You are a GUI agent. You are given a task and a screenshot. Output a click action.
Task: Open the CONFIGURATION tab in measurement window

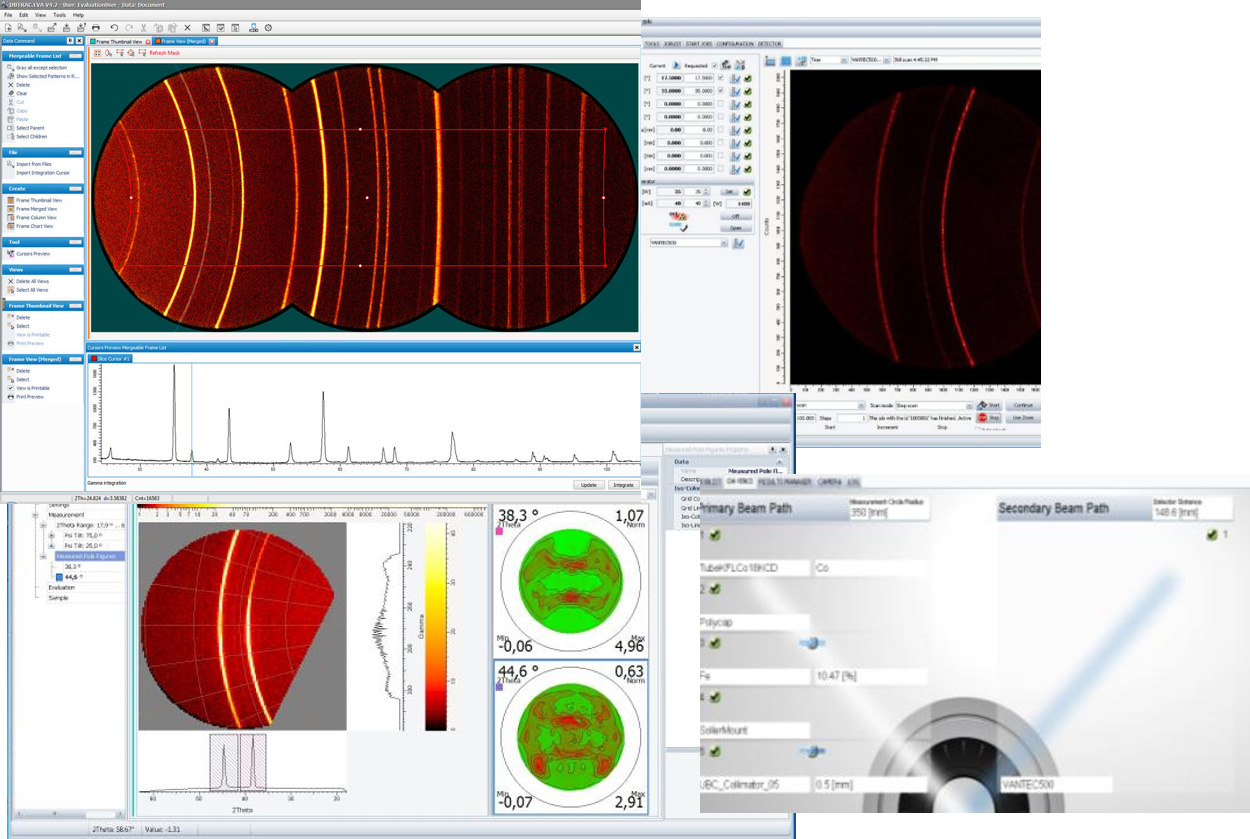[735, 44]
